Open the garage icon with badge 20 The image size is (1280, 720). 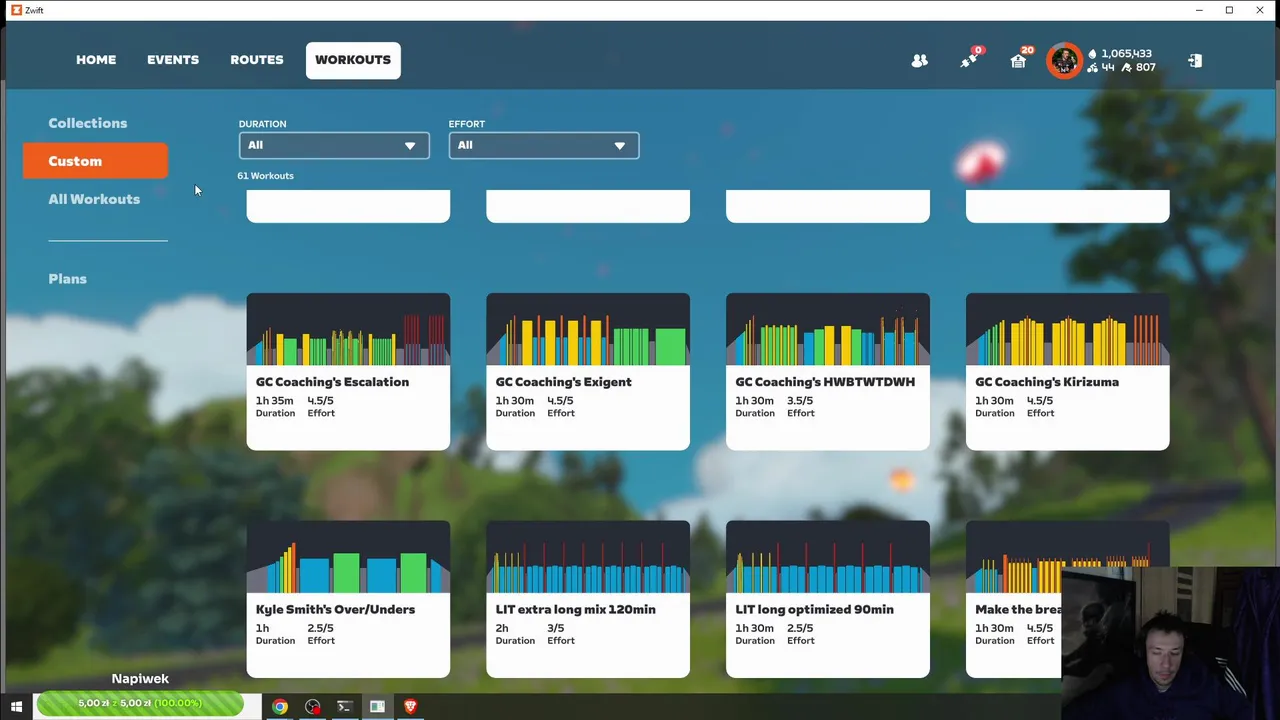pos(1018,60)
